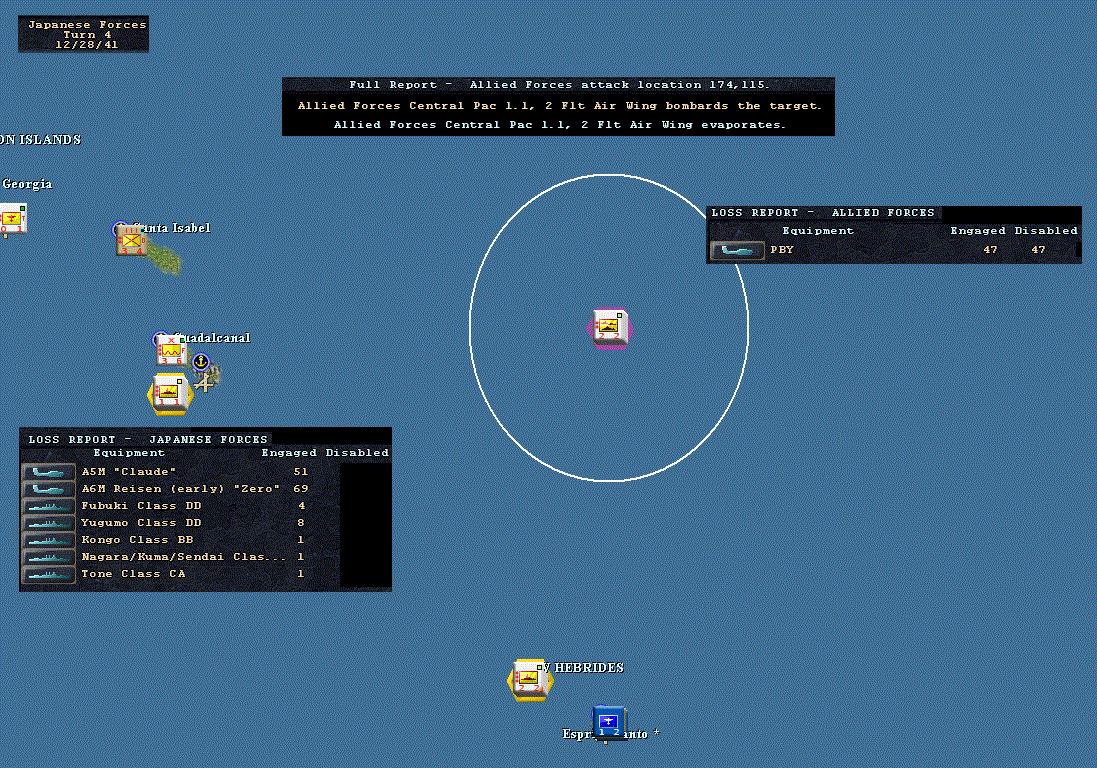
Task: Click the A5M Claude aircraft icon
Action: pyautogui.click(x=48, y=472)
